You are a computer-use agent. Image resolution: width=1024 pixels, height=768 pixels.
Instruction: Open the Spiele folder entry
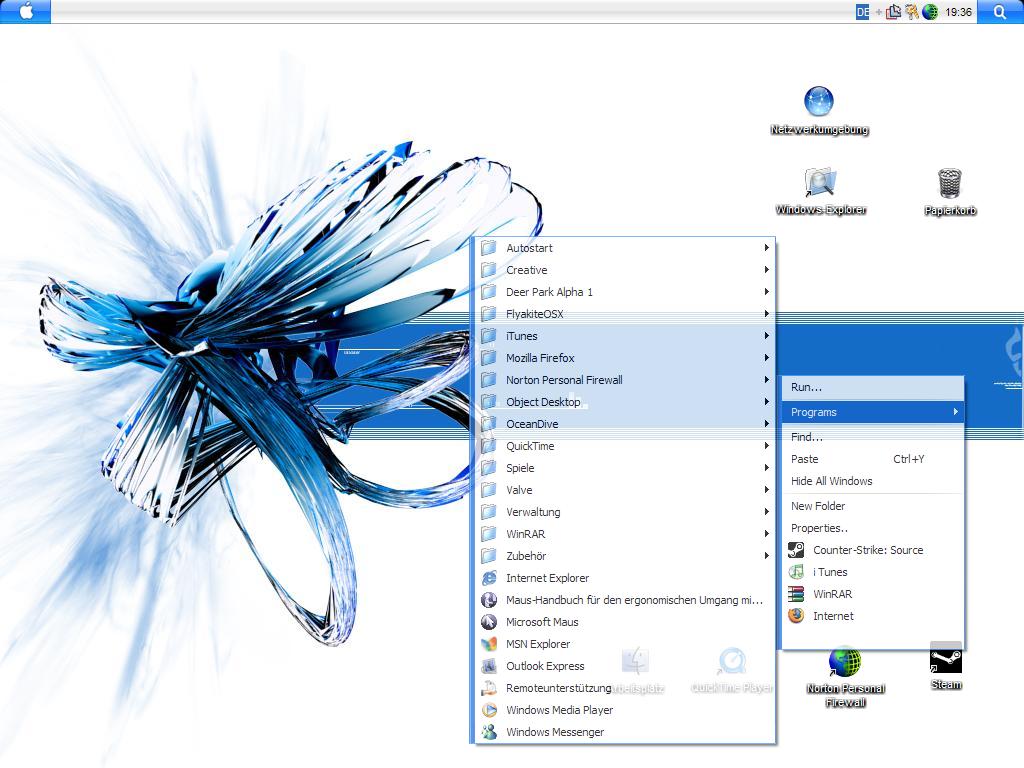coord(625,468)
